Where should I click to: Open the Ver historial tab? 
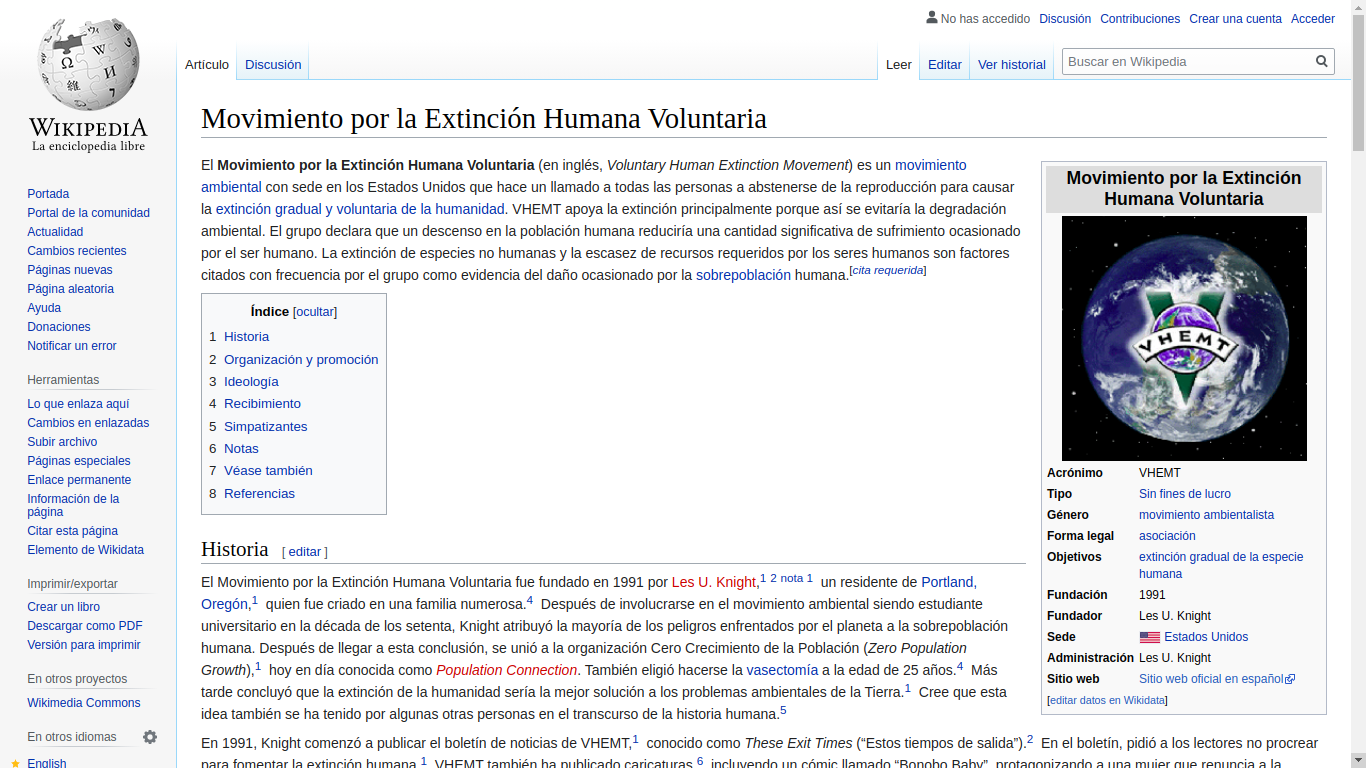coord(1011,65)
